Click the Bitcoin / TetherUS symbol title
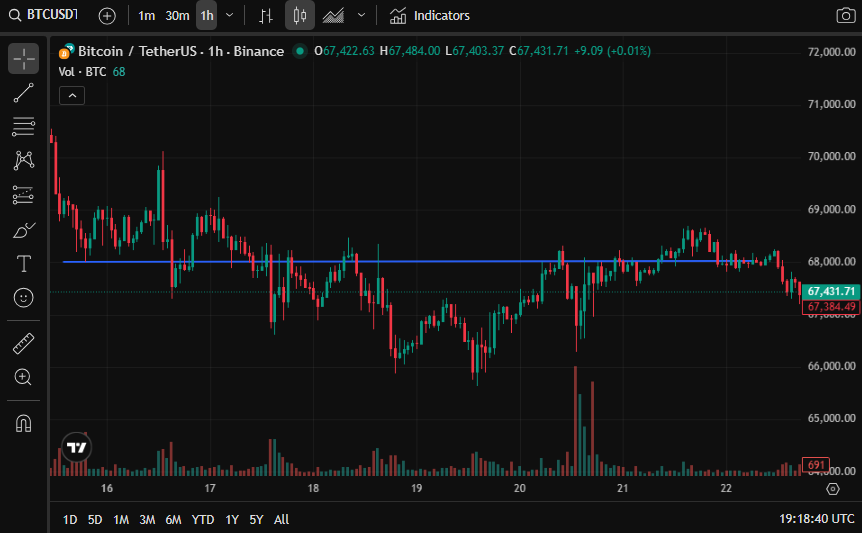The width and height of the screenshot is (862, 533). click(181, 51)
